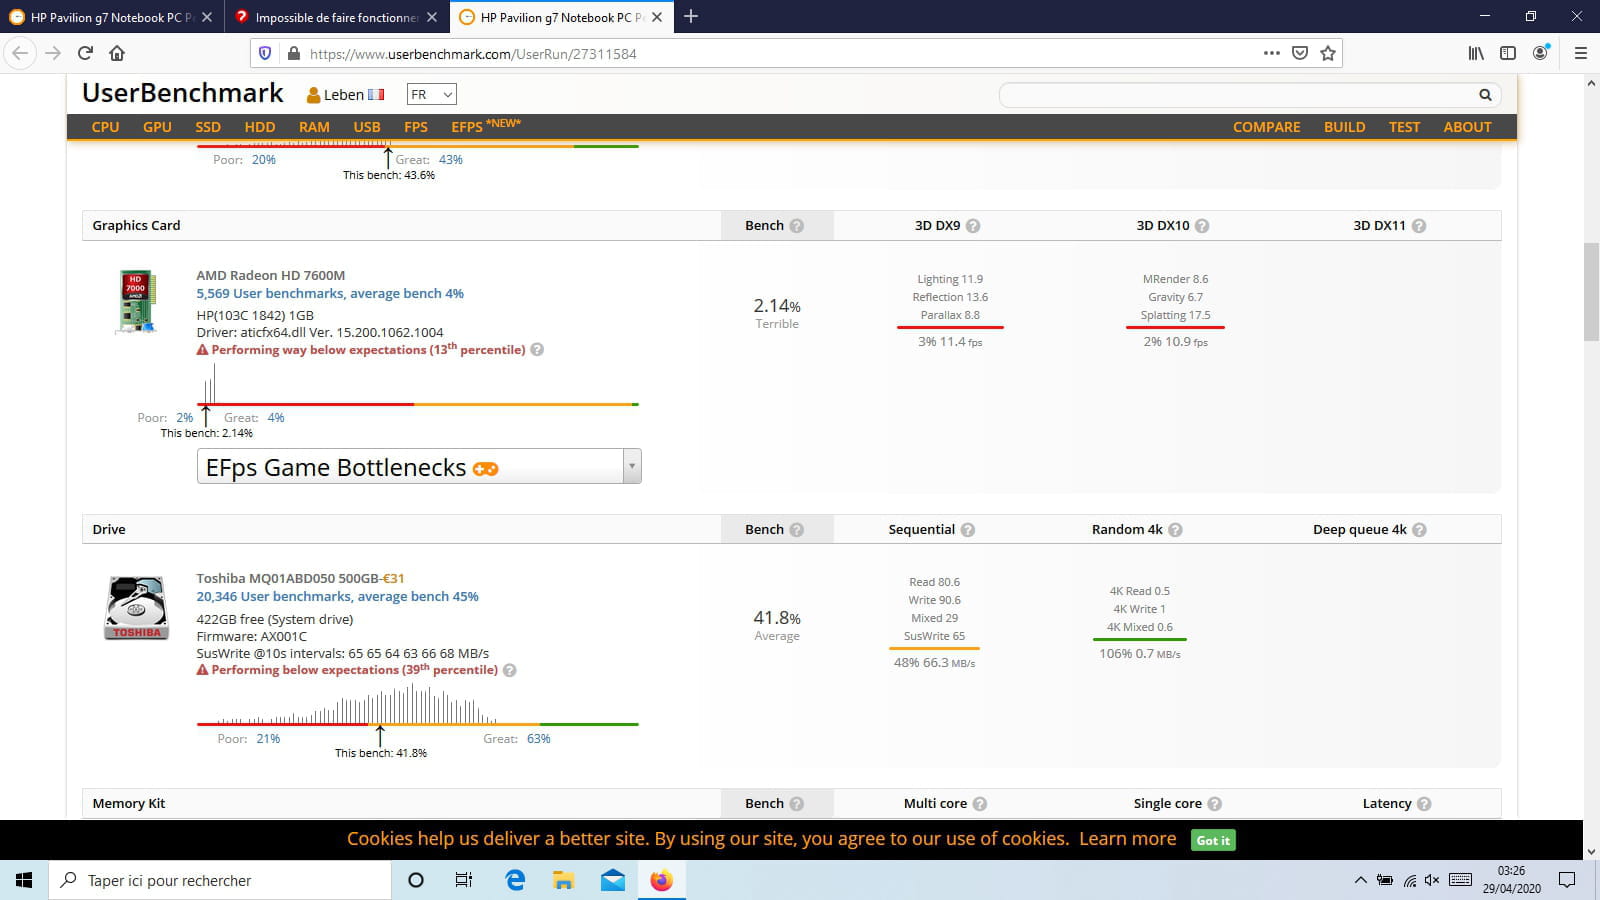The image size is (1600, 900).
Task: Open the tracking protection shield icon
Action: pos(265,53)
